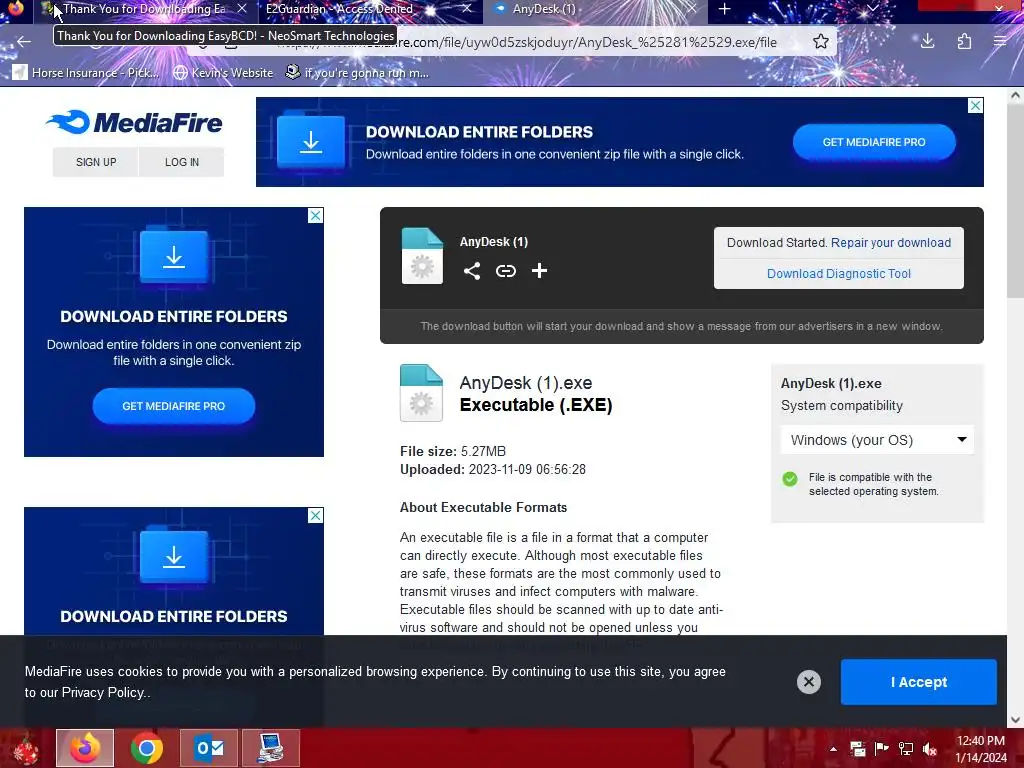This screenshot has height=768, width=1024.
Task: Open the Horse Insurance bookmark
Action: [x=86, y=72]
